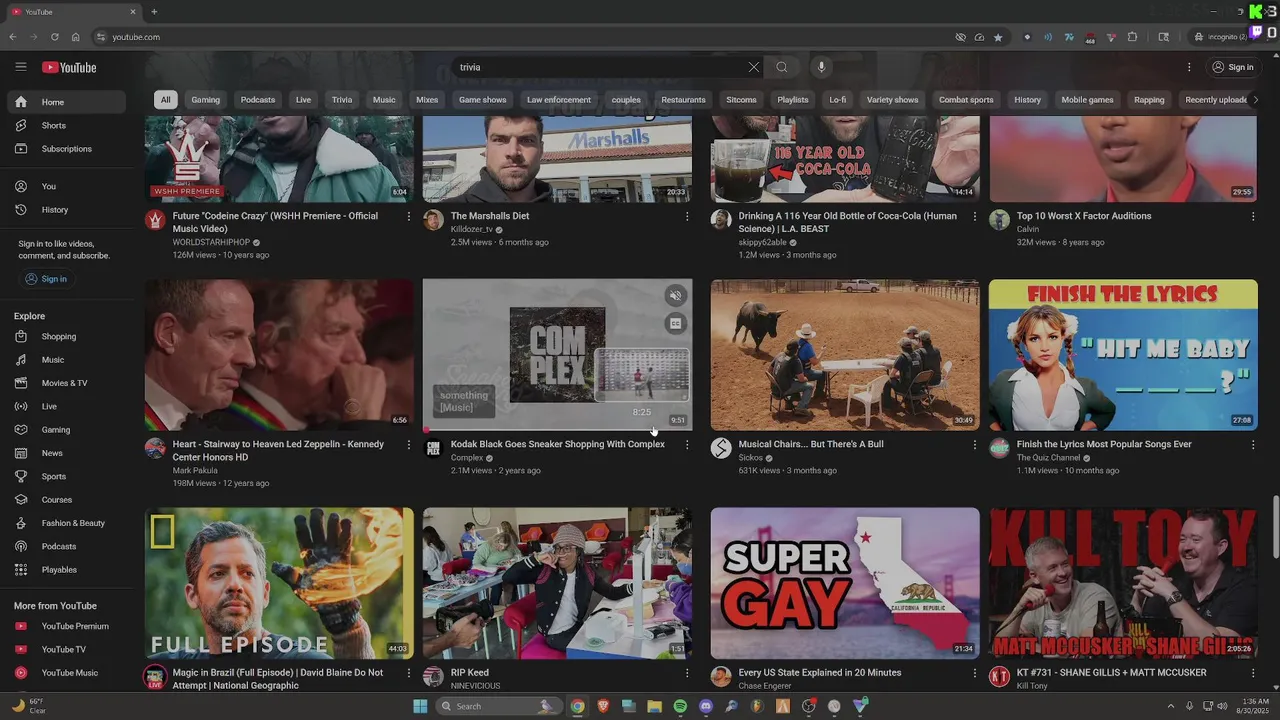Open Subscriptions in sidebar

point(66,149)
